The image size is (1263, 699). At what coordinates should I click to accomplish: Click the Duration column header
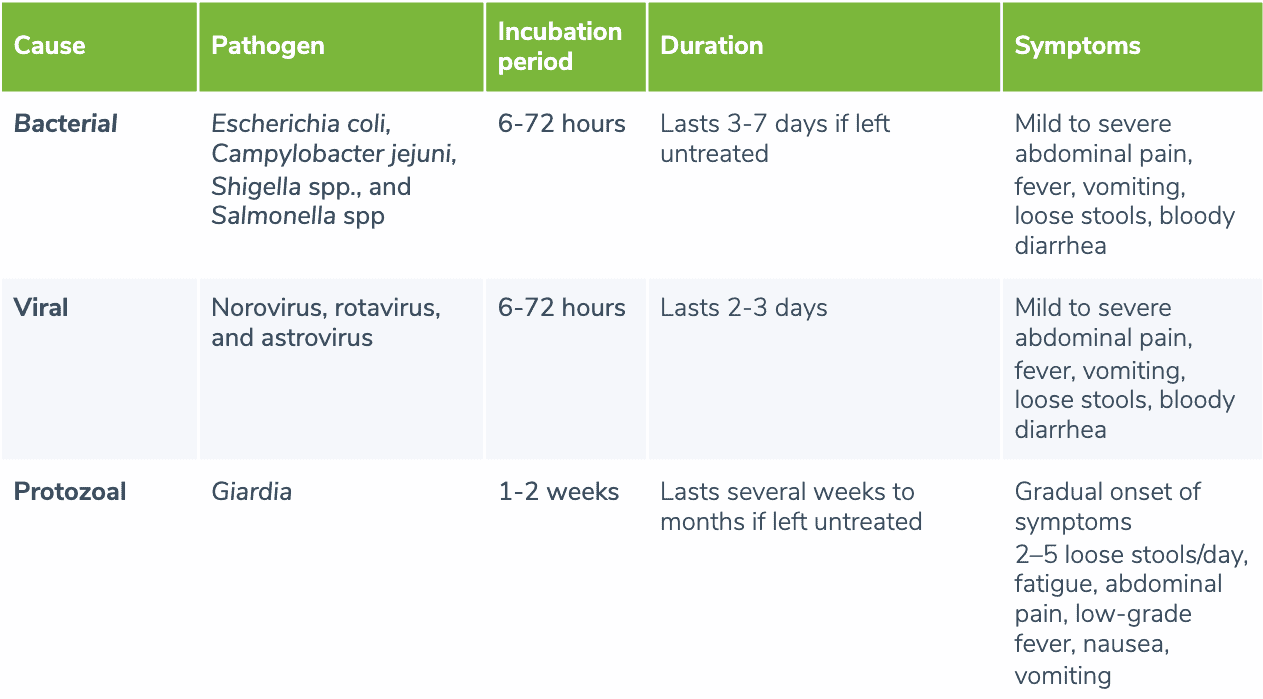(712, 46)
